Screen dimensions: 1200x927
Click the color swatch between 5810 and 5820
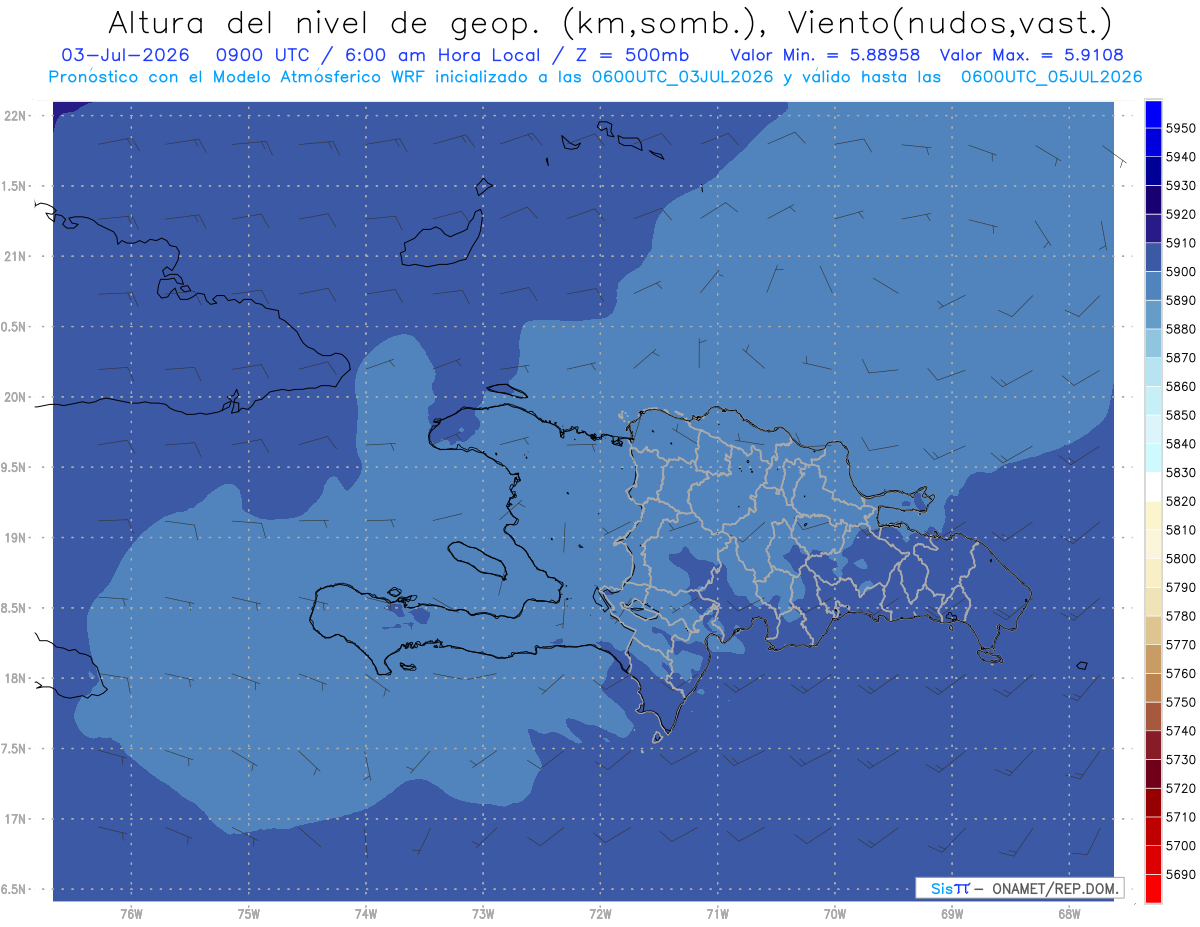click(1152, 516)
